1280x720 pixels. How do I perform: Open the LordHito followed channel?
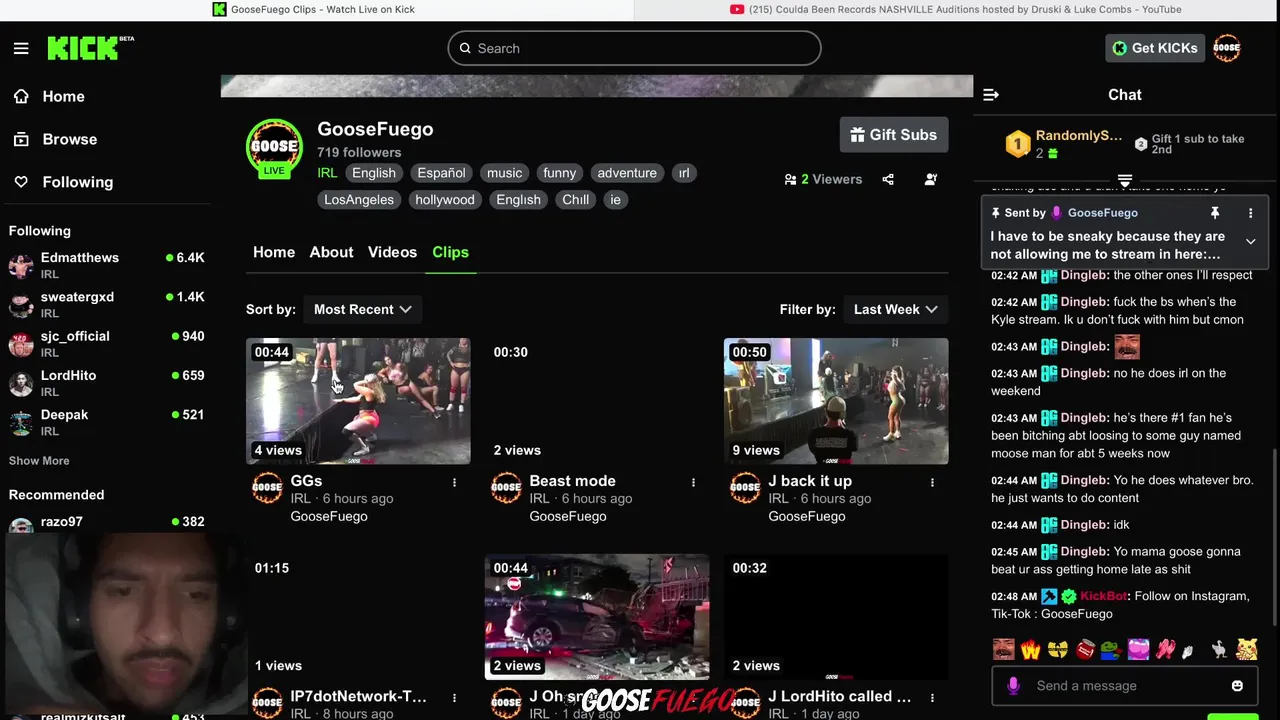coord(106,382)
